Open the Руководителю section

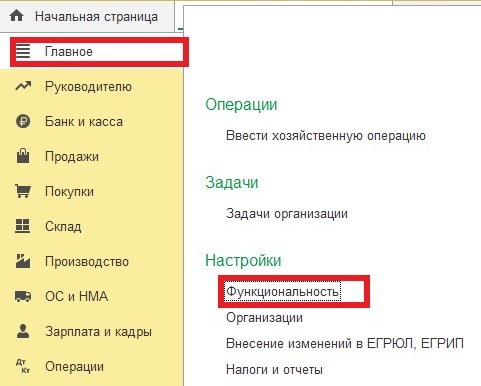point(88,87)
